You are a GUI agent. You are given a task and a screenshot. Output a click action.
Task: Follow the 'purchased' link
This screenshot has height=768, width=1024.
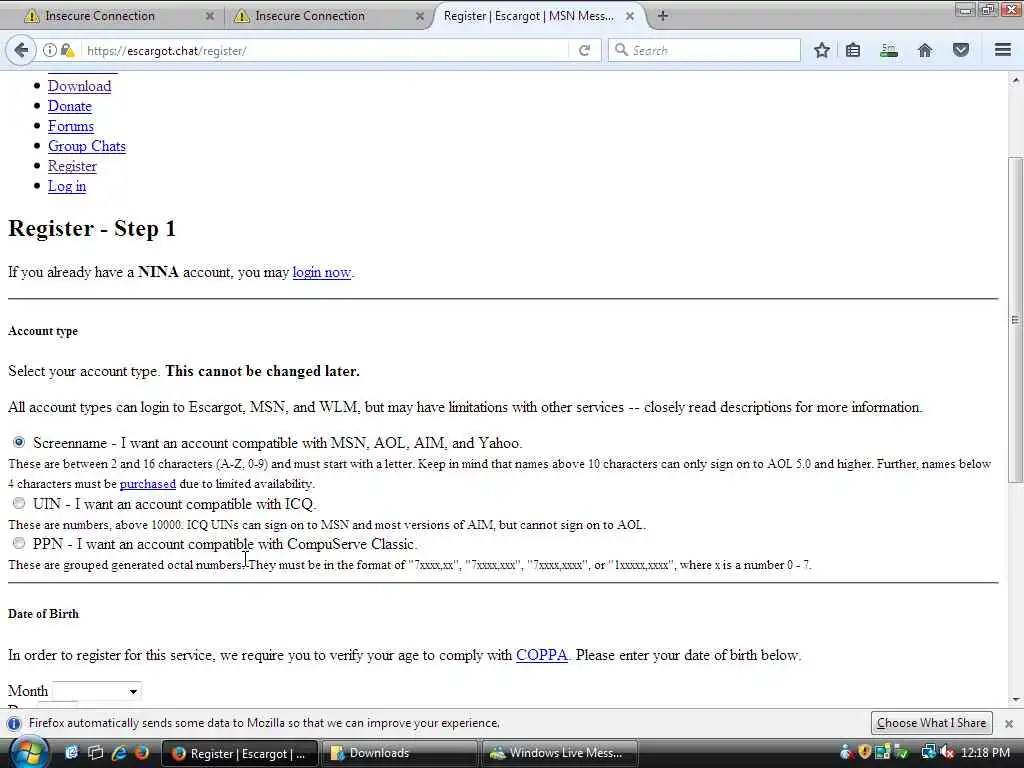(x=148, y=484)
